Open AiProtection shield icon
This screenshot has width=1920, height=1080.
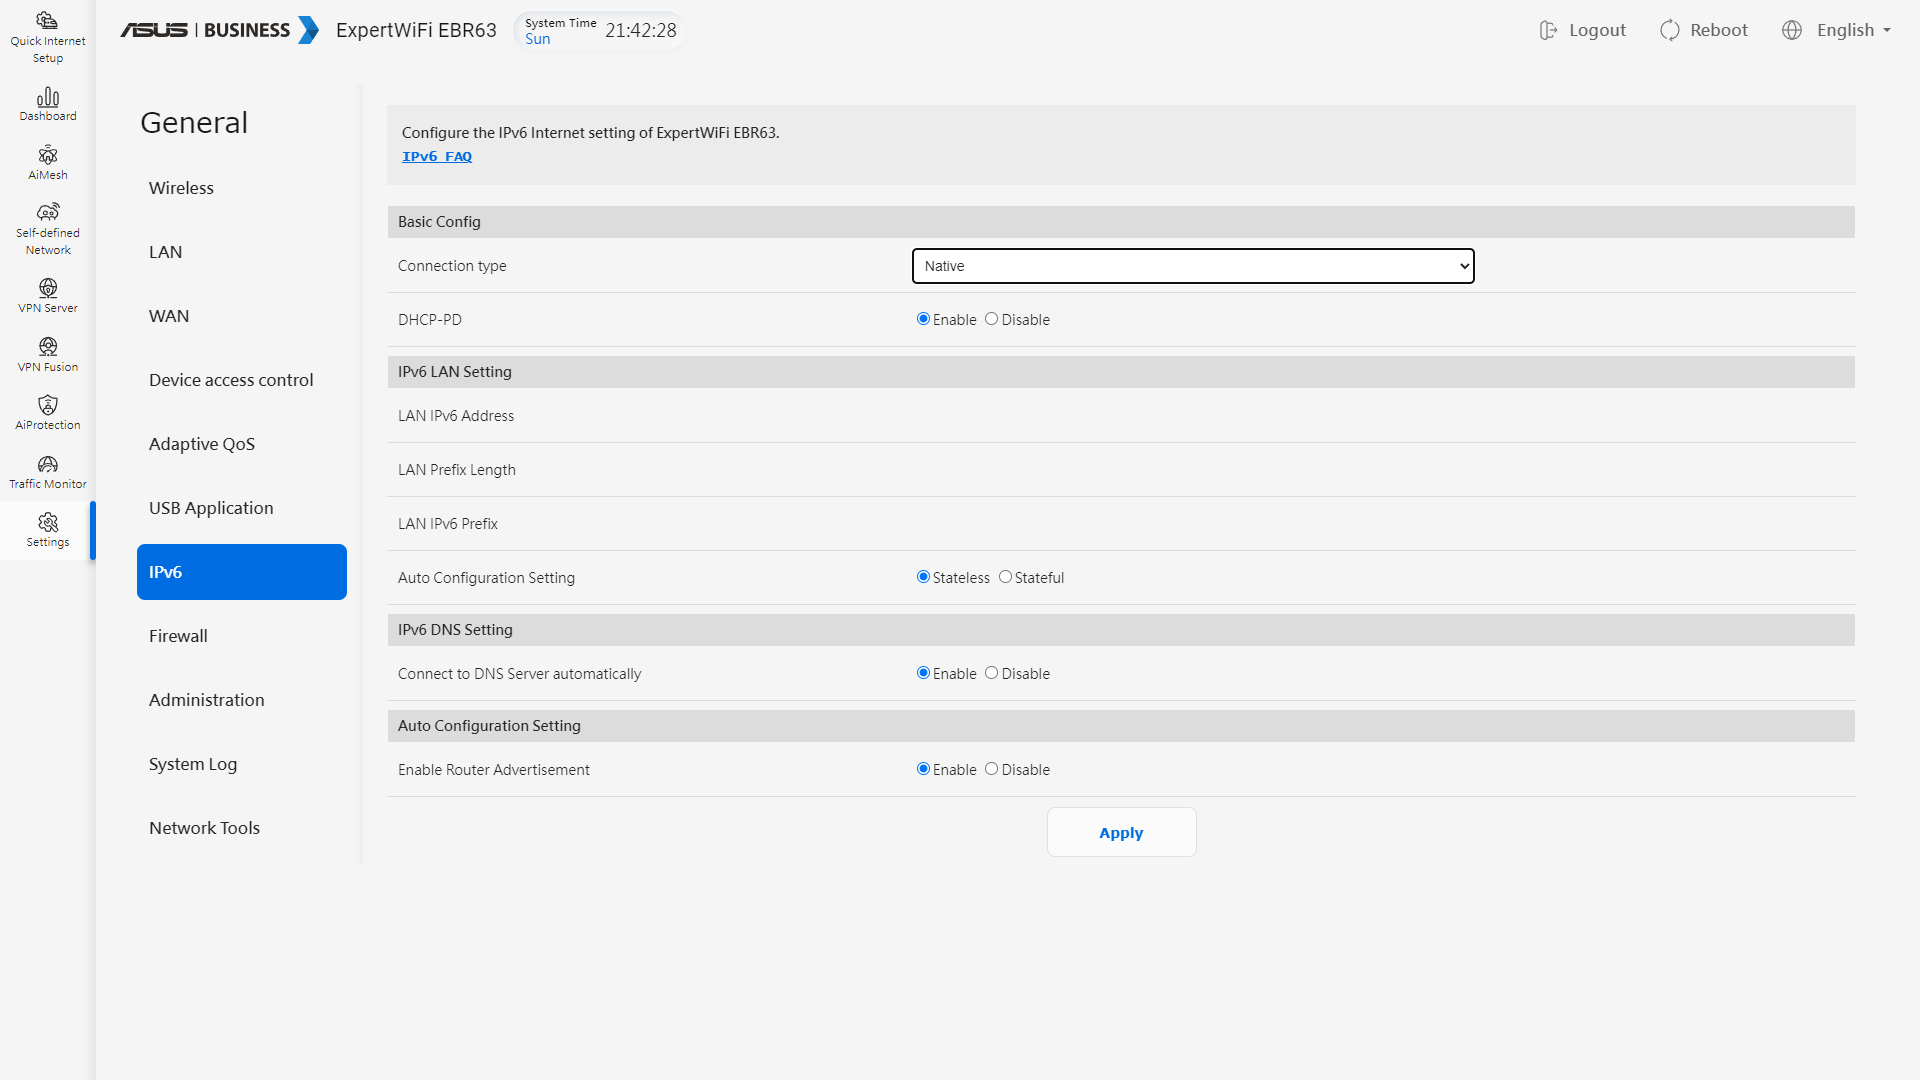47,406
